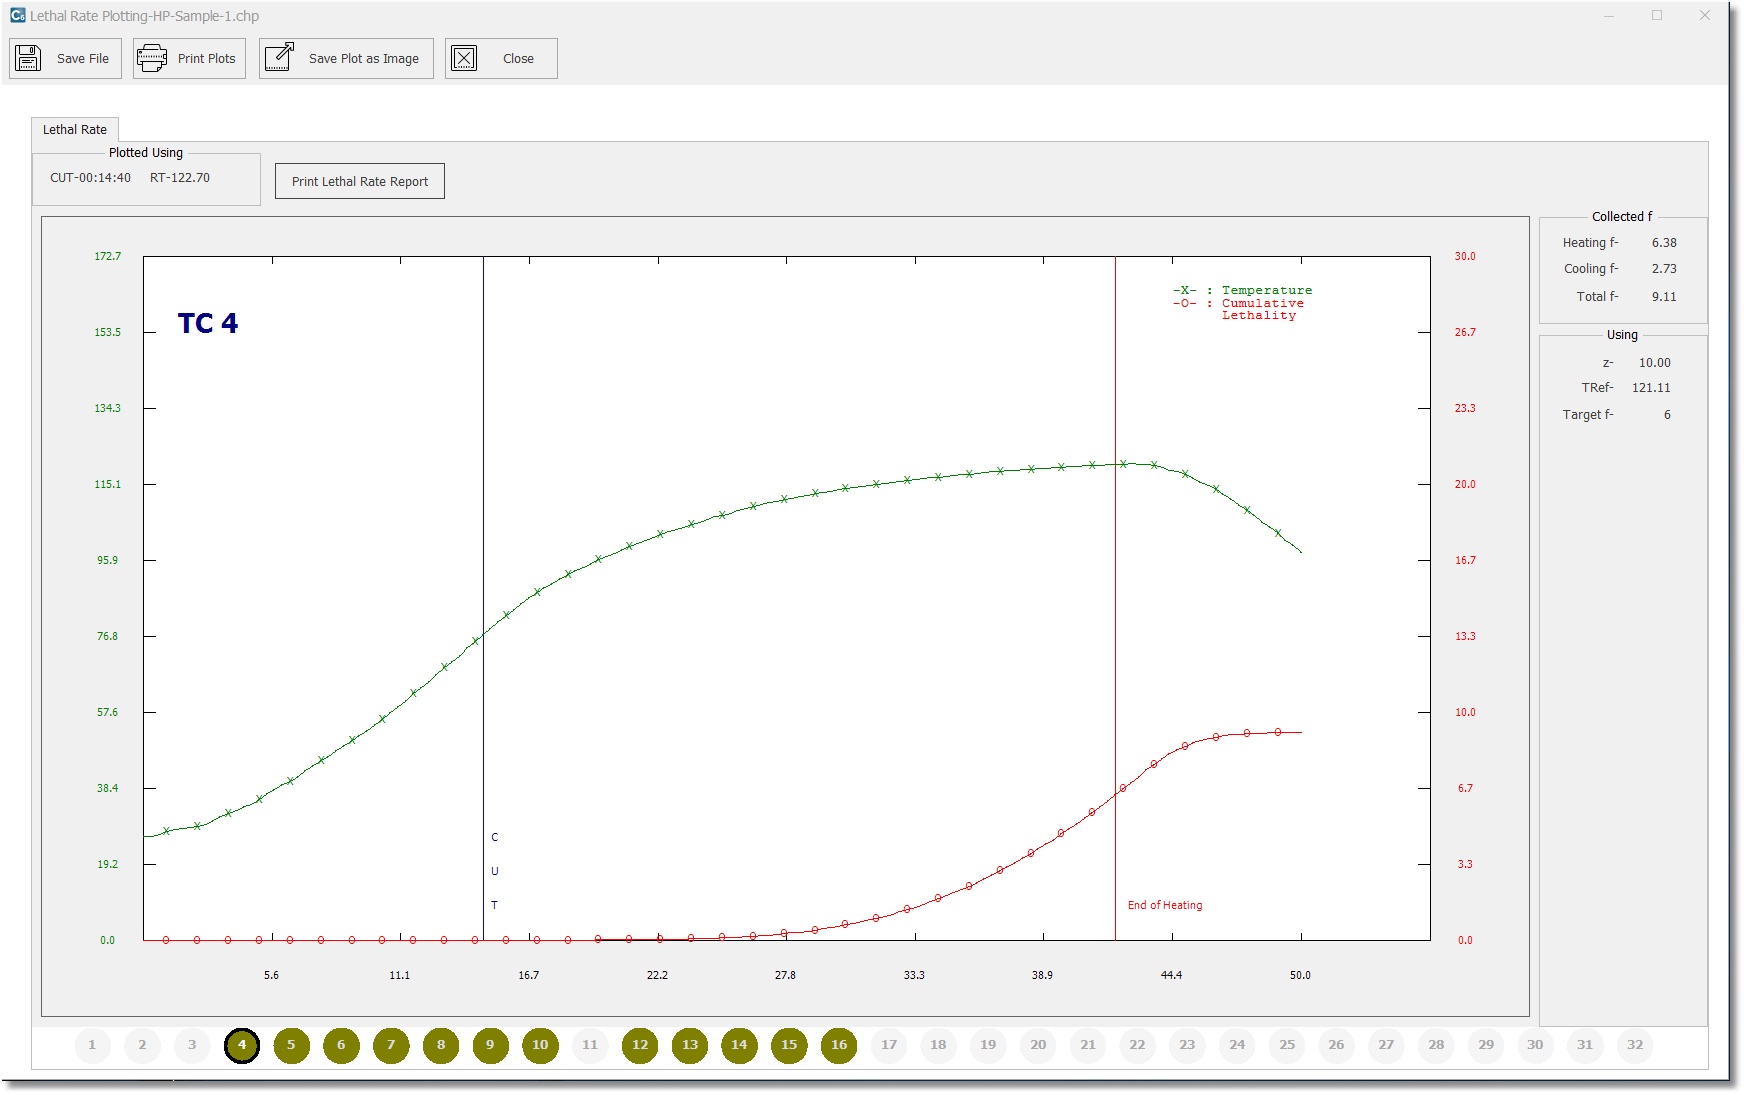1744x1095 pixels.
Task: Select thermocouple channel 10 circle
Action: tap(540, 1045)
